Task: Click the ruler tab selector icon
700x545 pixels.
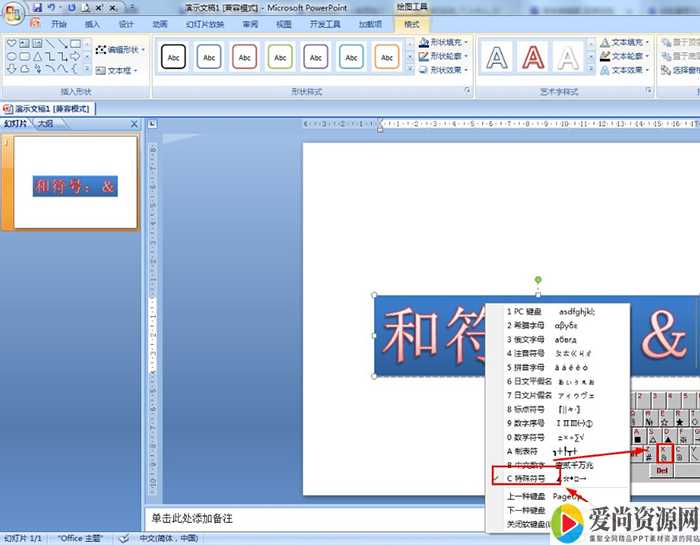Action: tap(152, 124)
